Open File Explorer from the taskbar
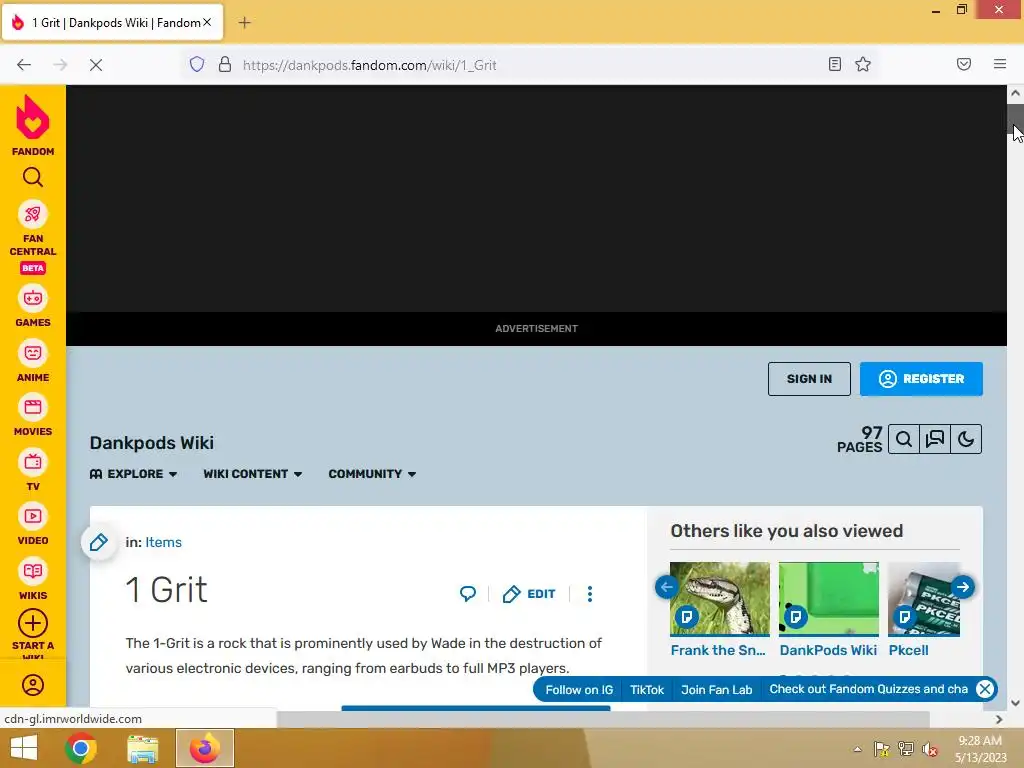The image size is (1024, 768). [142, 748]
